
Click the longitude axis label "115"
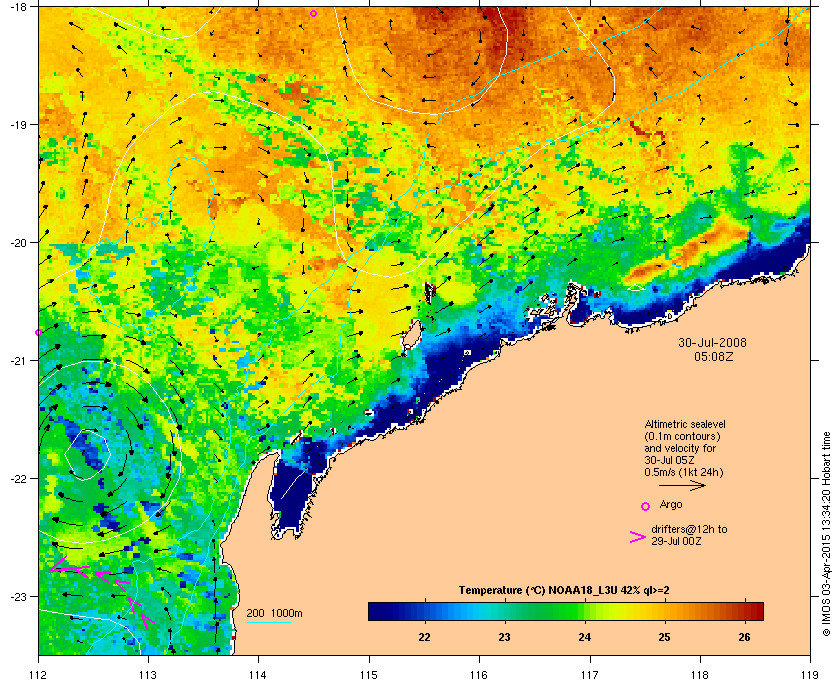(x=369, y=675)
